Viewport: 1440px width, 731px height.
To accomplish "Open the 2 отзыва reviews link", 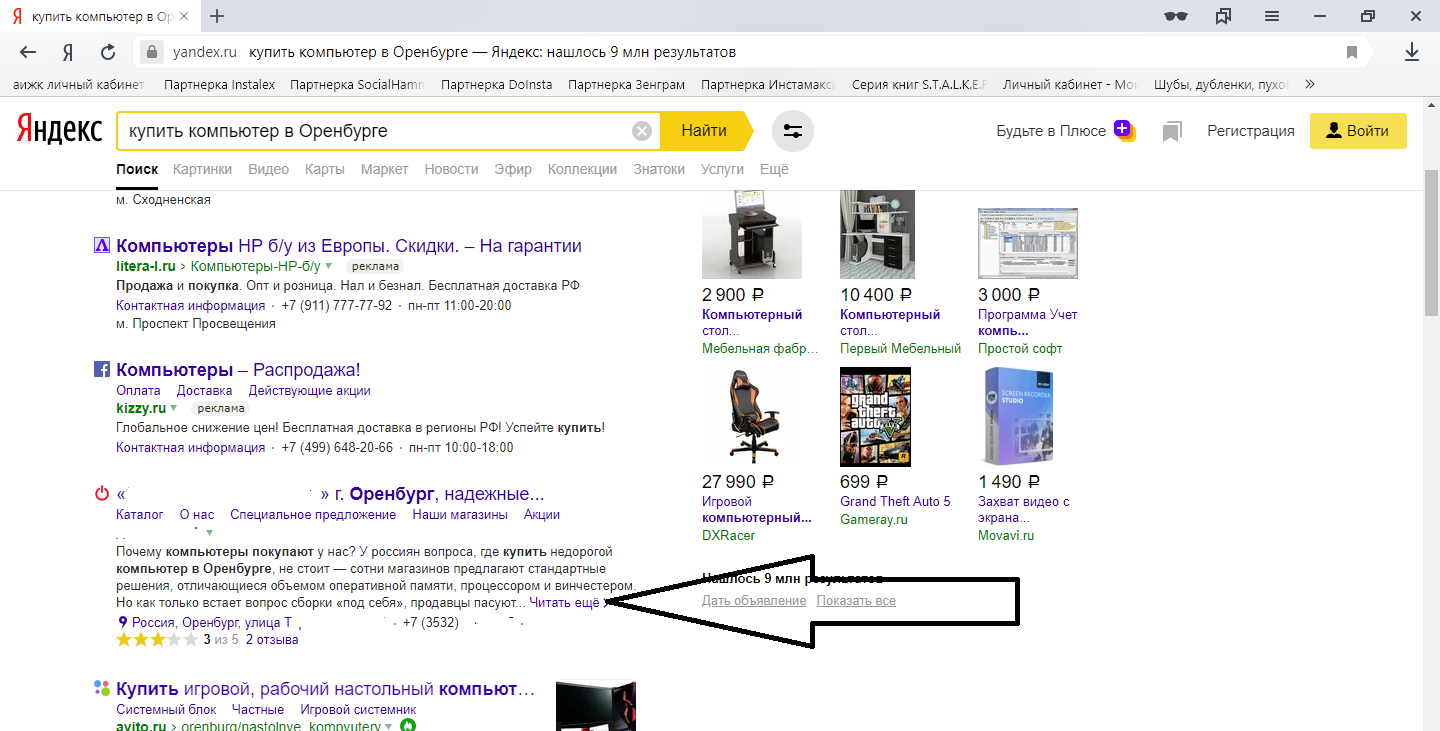I will [x=272, y=640].
